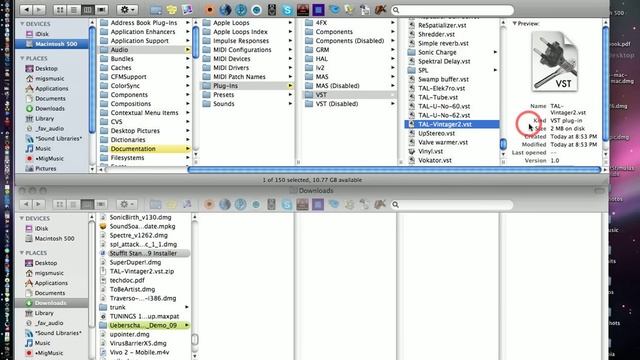Viewport: 640px width, 360px height.
Task: Switch Downloads window to Cover Flow view
Action: 101,204
